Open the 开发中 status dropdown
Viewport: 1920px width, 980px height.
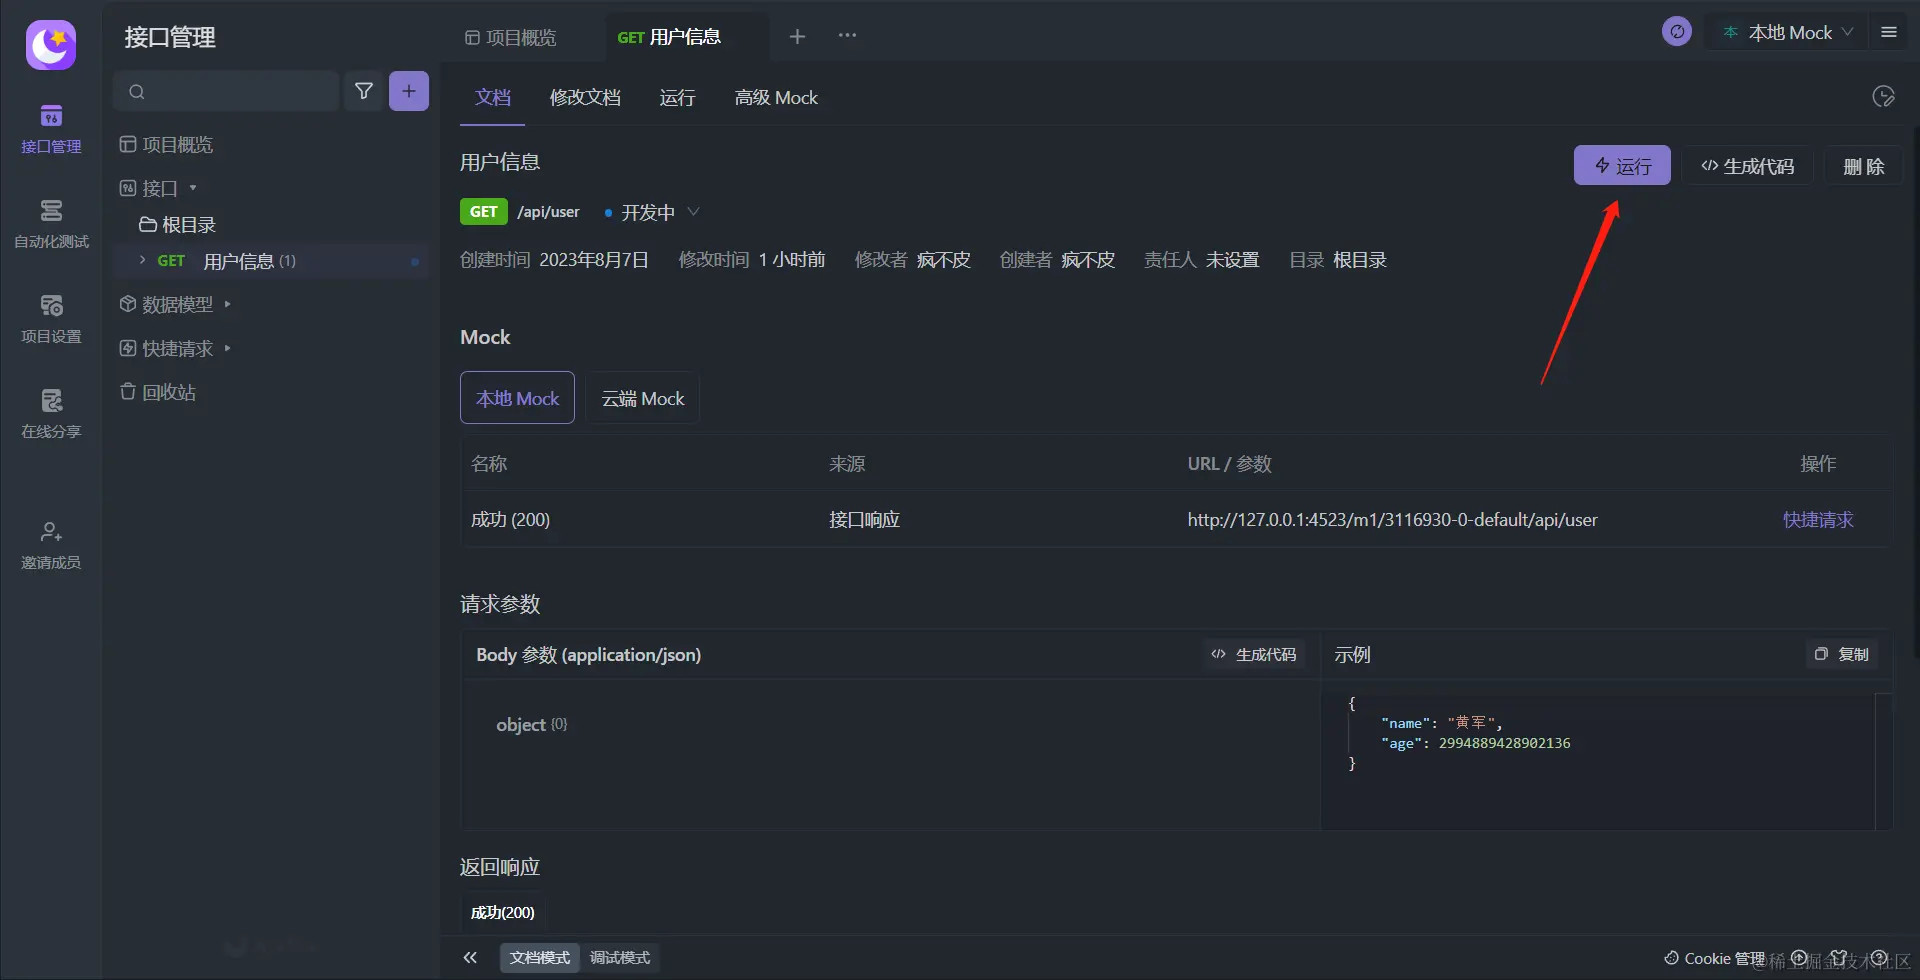pos(651,211)
